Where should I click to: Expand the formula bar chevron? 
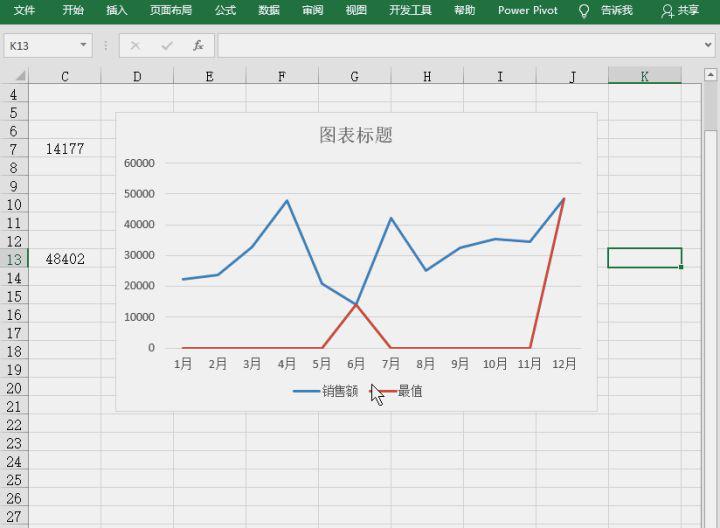(x=708, y=45)
